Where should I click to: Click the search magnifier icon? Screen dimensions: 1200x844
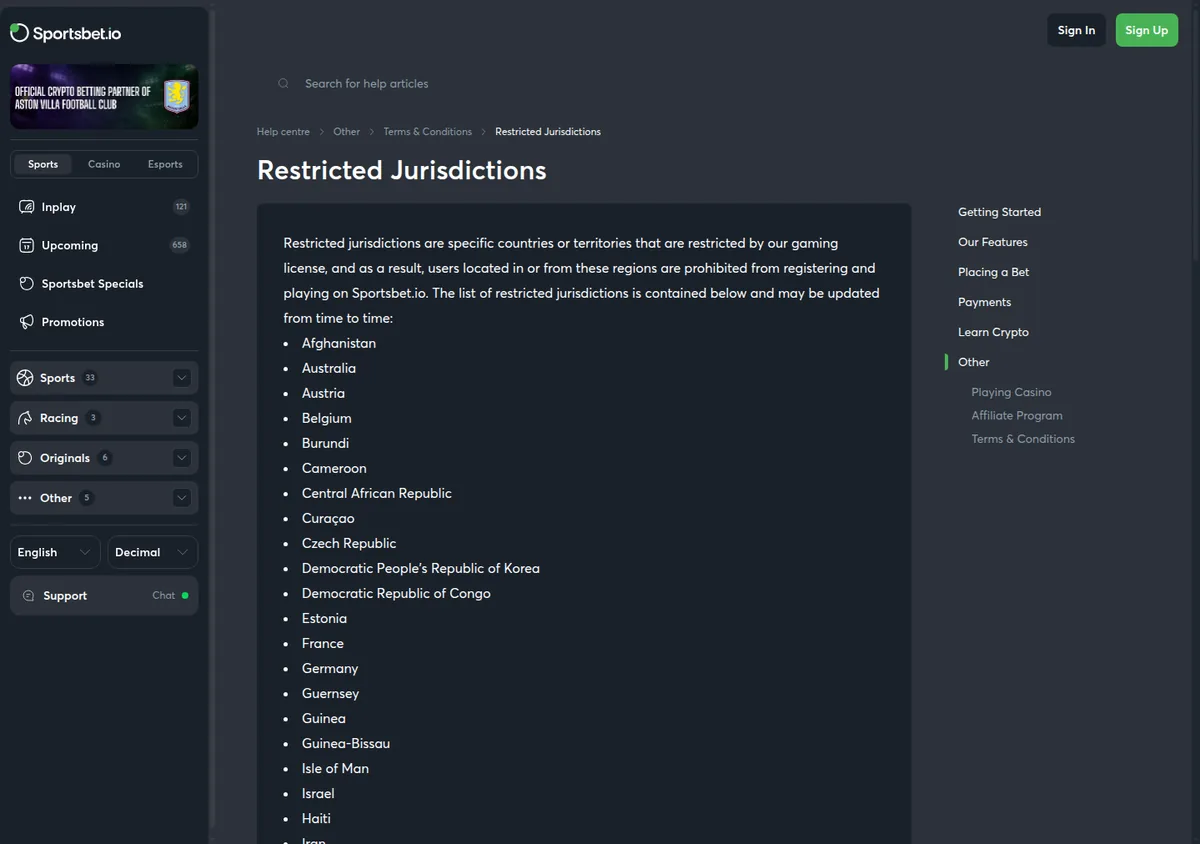(x=284, y=84)
